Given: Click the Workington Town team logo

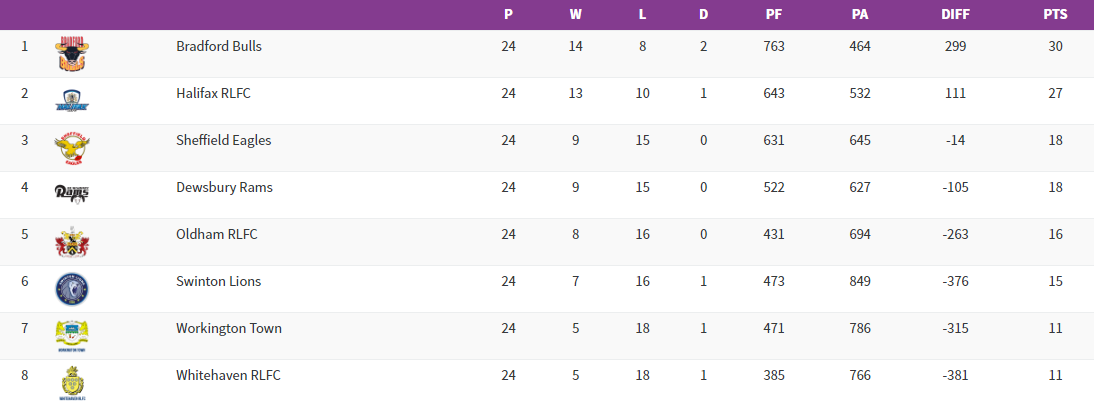Looking at the screenshot, I should coord(72,336).
